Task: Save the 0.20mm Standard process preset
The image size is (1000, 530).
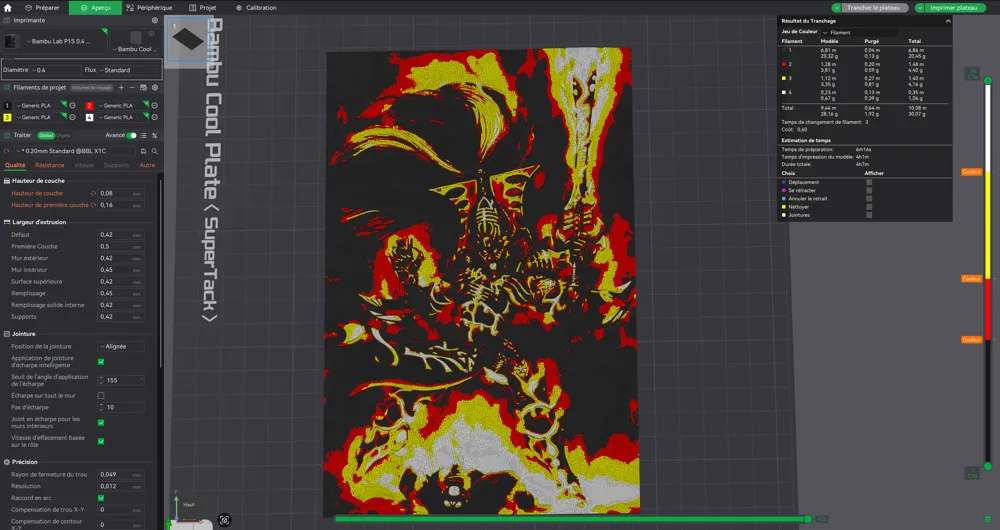Action: tap(143, 151)
